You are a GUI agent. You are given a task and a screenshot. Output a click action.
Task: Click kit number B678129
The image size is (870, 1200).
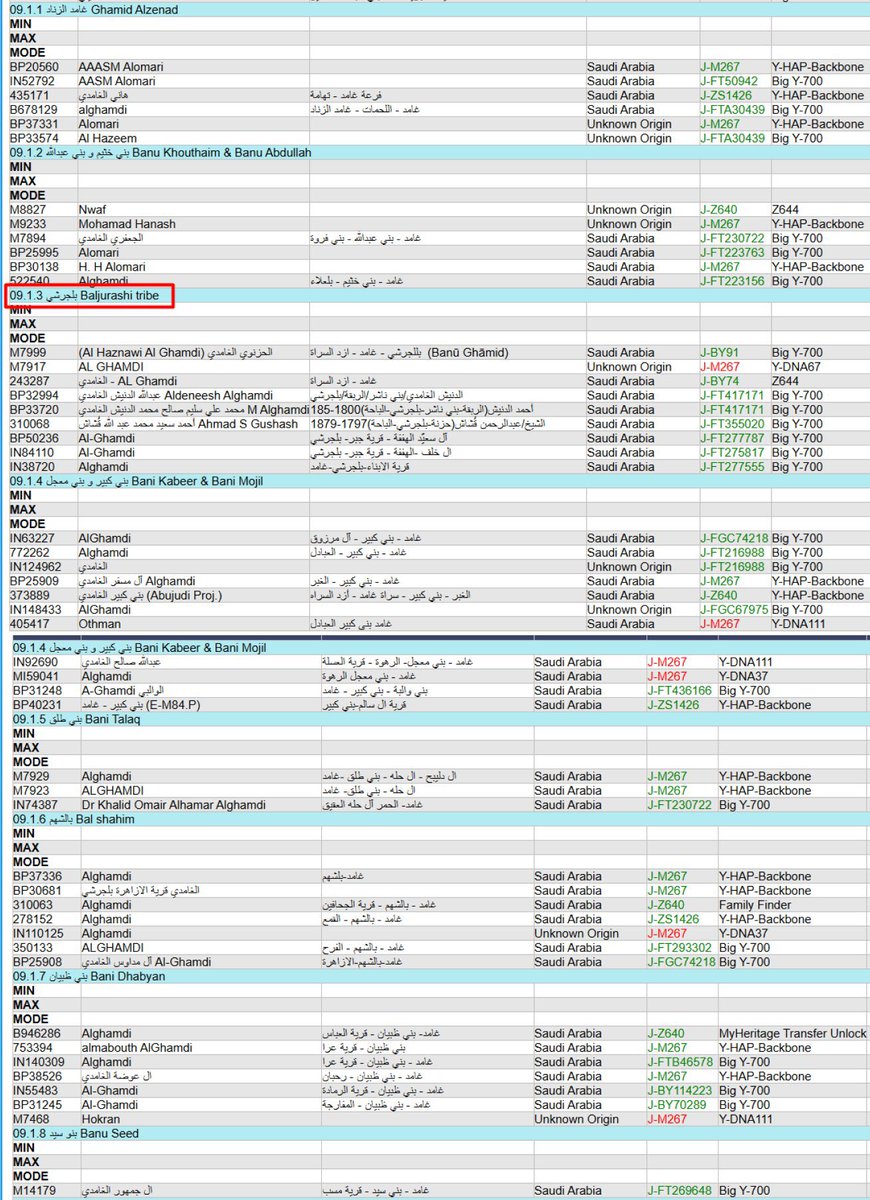coord(32,110)
